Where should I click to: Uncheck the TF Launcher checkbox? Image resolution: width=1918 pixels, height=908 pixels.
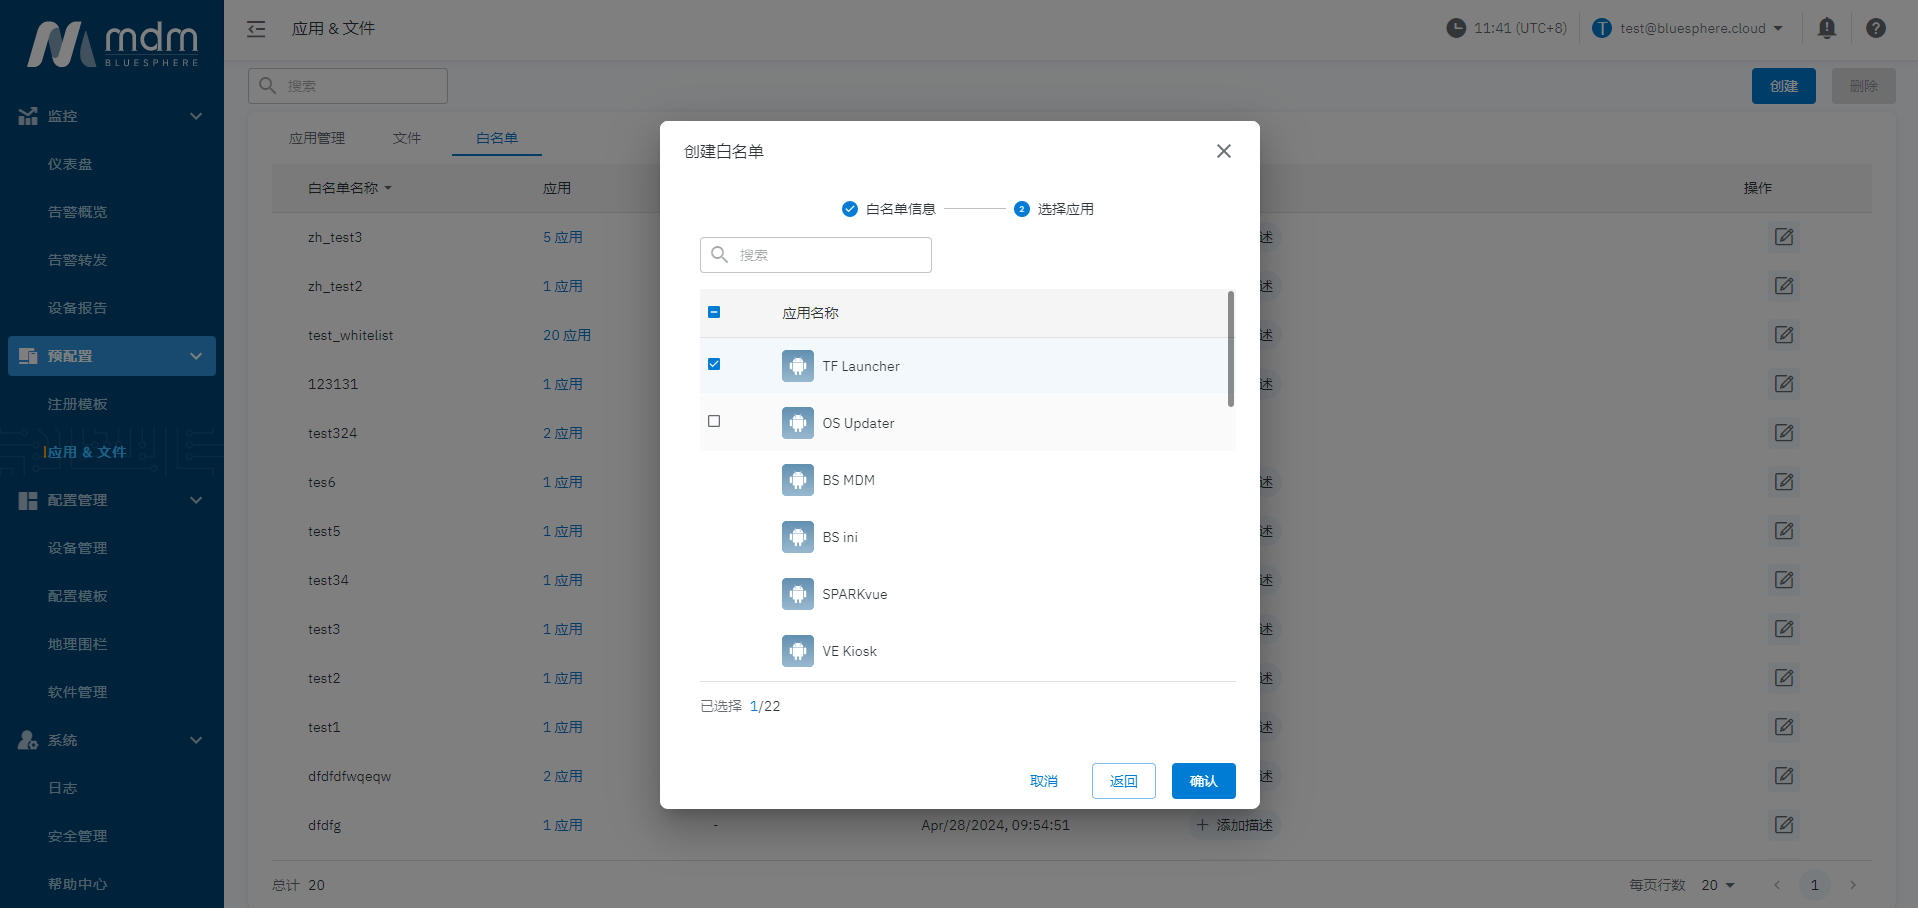(x=714, y=364)
